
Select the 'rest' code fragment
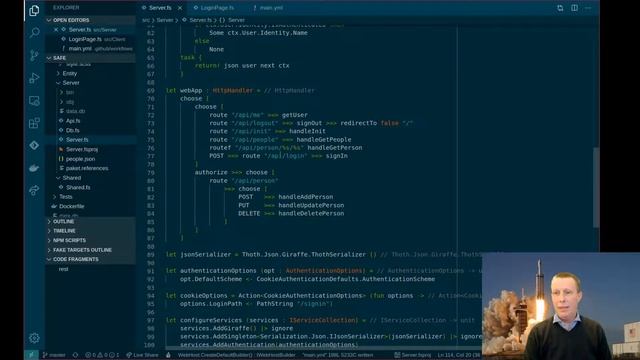click(64, 269)
